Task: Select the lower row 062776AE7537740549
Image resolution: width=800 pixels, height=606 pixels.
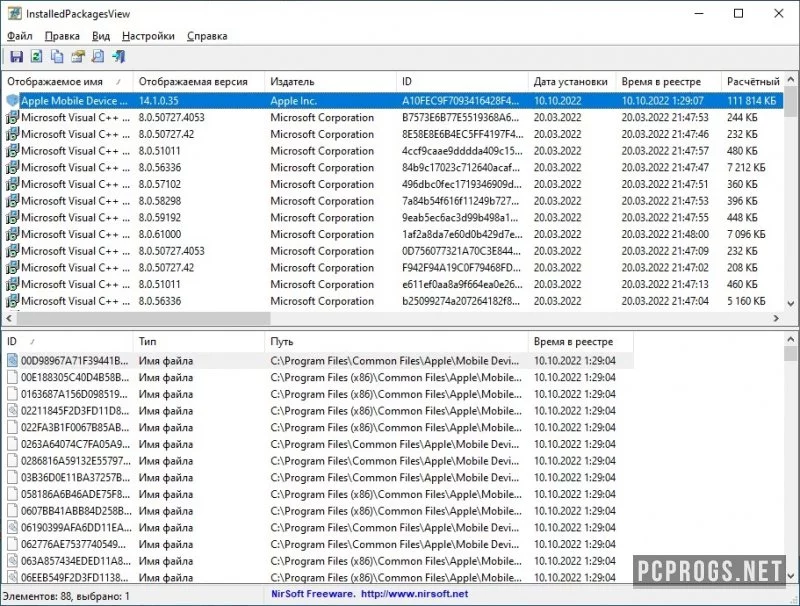Action: [x=317, y=544]
